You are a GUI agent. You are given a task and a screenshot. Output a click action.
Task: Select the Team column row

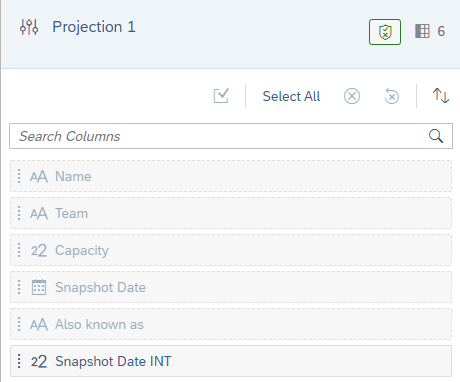click(231, 213)
